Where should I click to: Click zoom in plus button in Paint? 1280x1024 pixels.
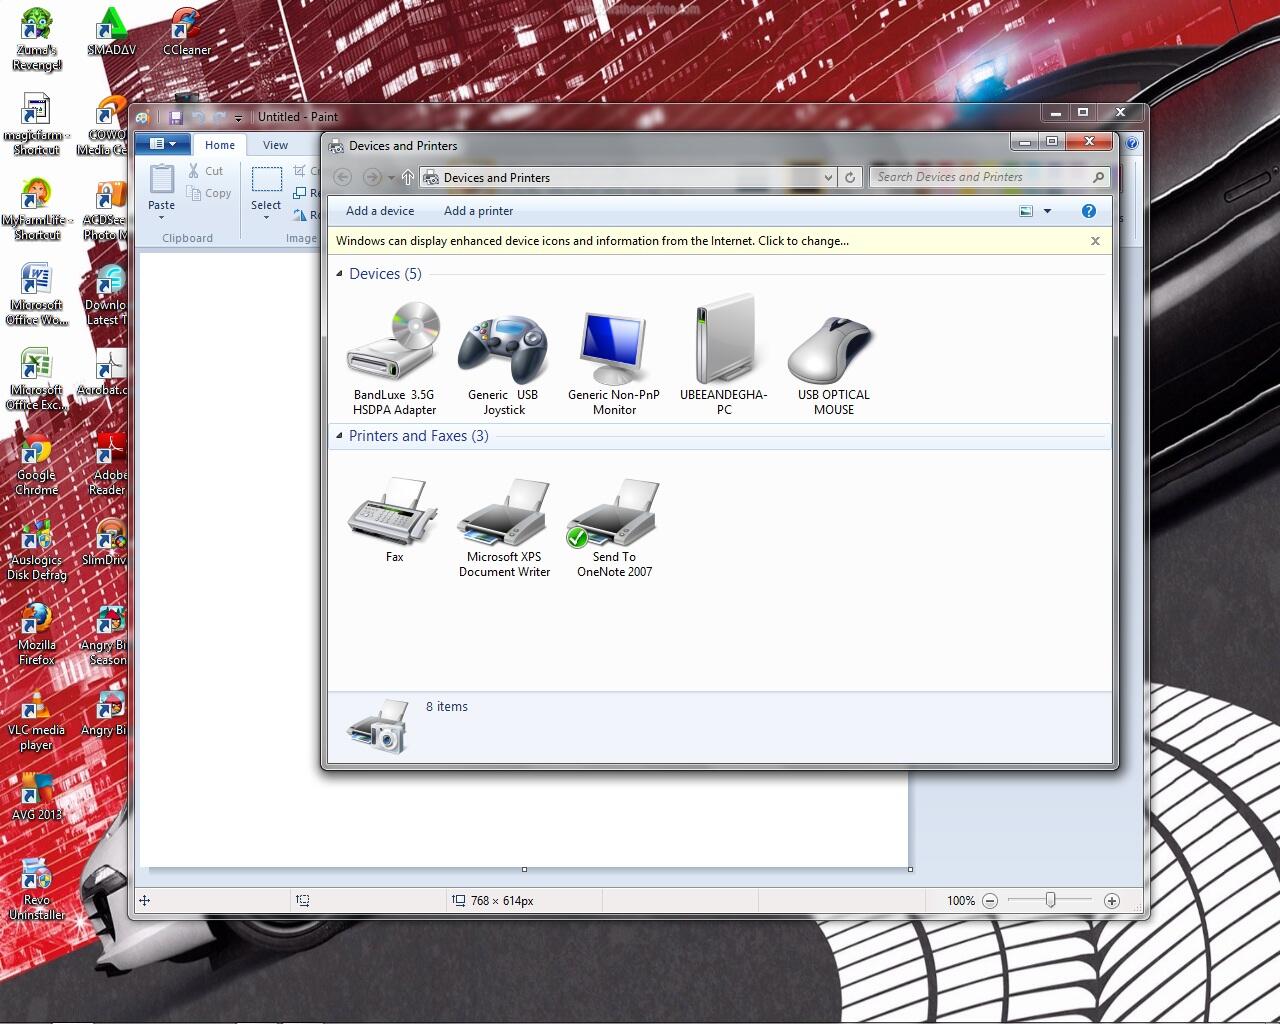click(1111, 901)
